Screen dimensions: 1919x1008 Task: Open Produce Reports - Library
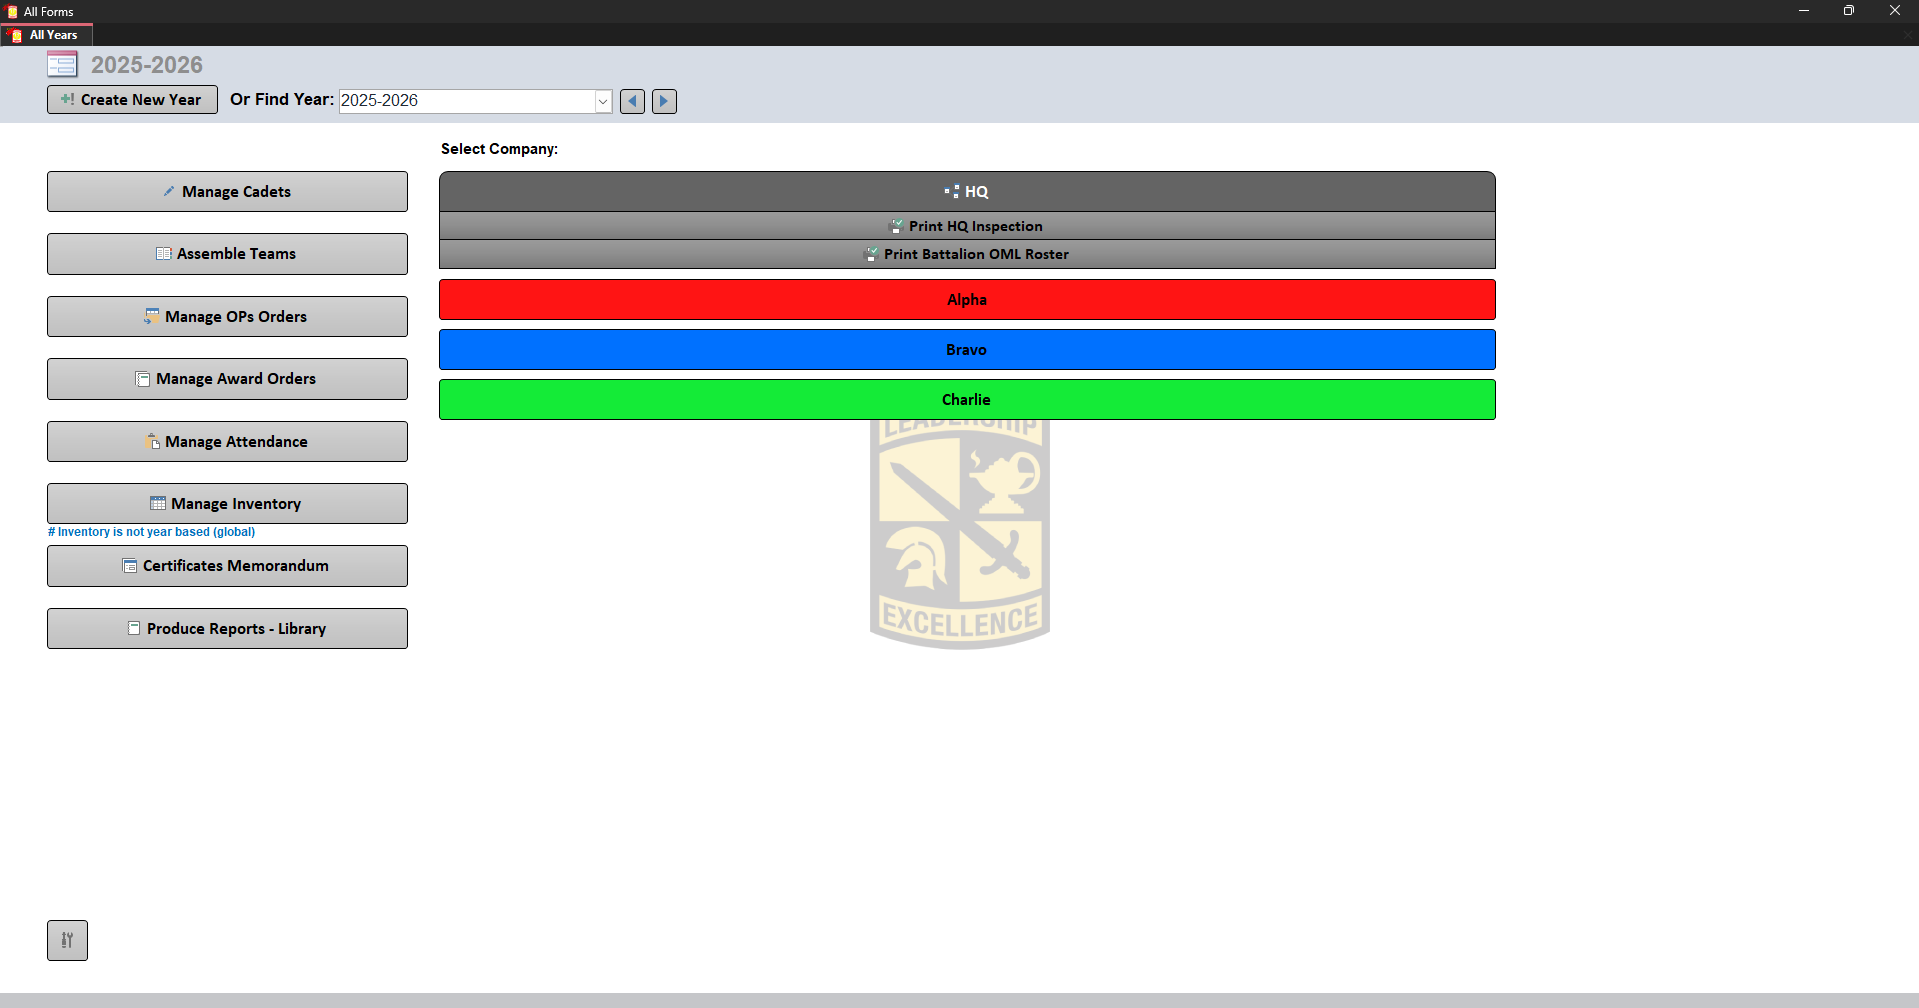tap(227, 629)
